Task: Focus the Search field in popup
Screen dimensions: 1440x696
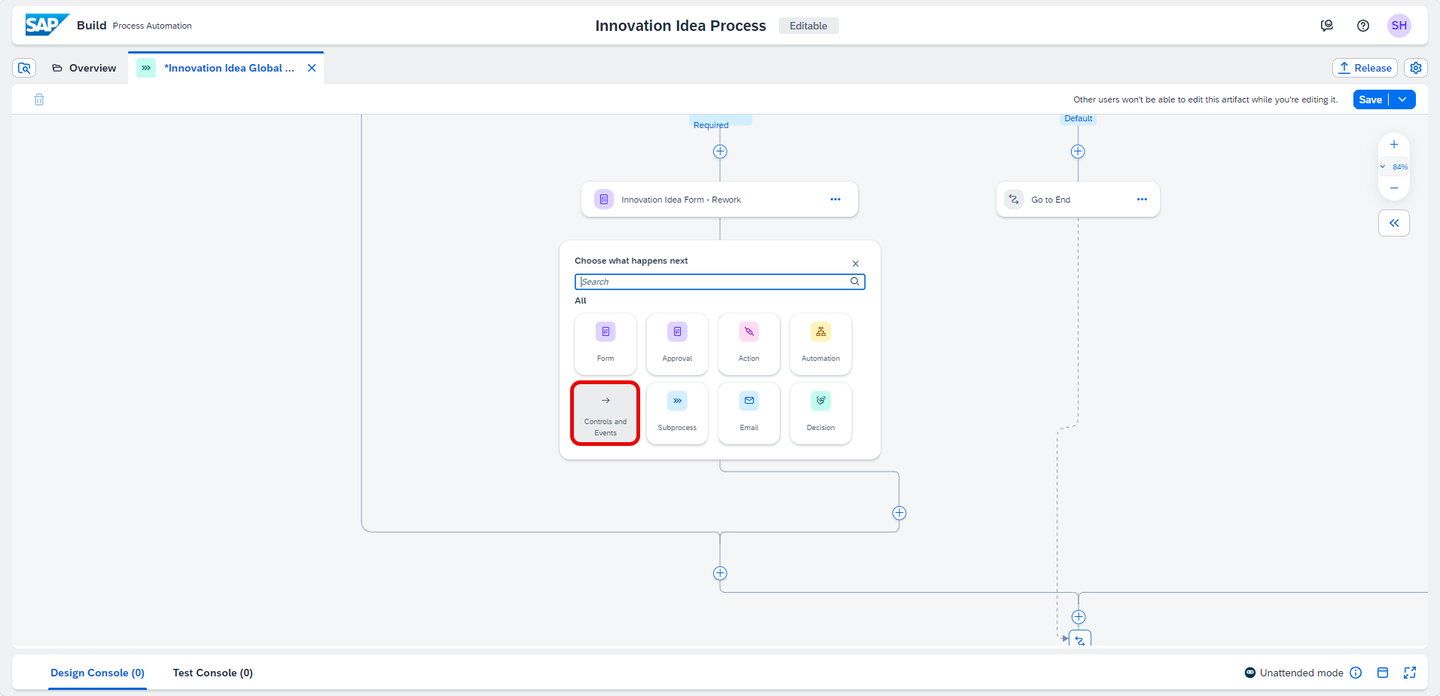Action: point(720,282)
